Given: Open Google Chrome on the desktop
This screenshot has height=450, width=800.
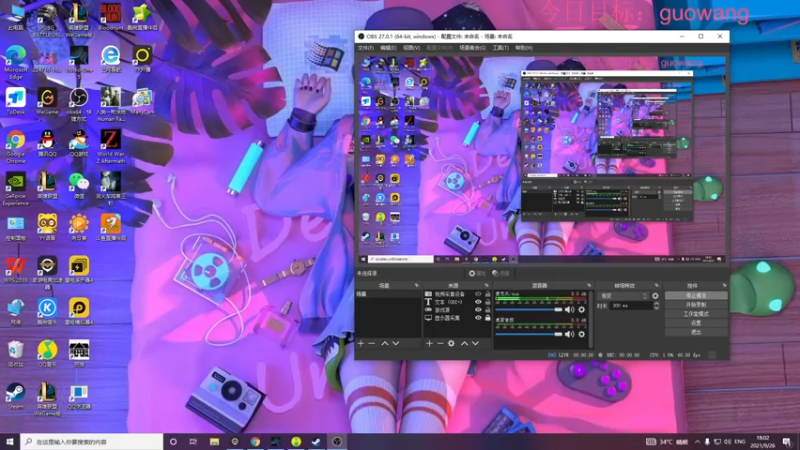Looking at the screenshot, I should (16, 146).
